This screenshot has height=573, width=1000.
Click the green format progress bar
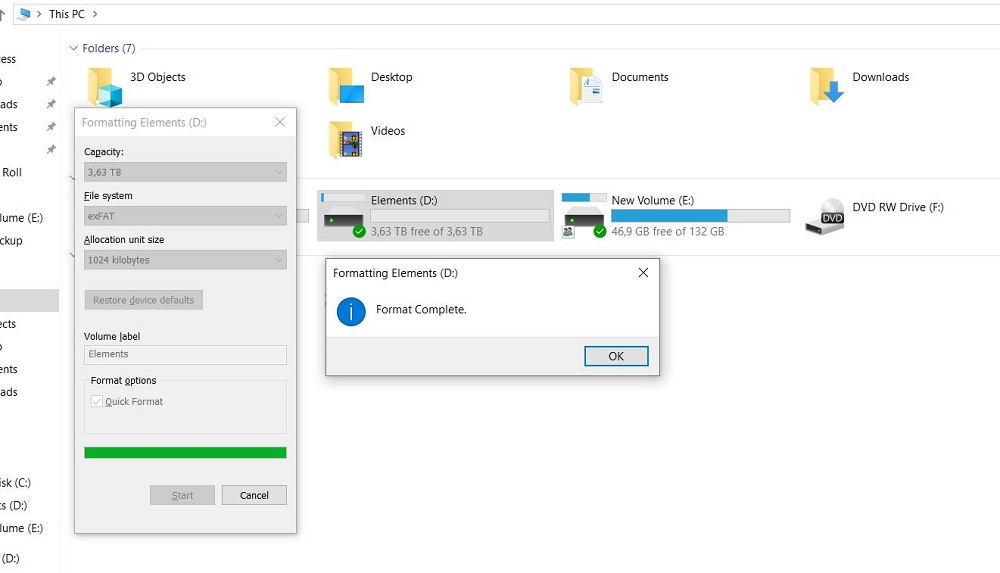pyautogui.click(x=185, y=453)
